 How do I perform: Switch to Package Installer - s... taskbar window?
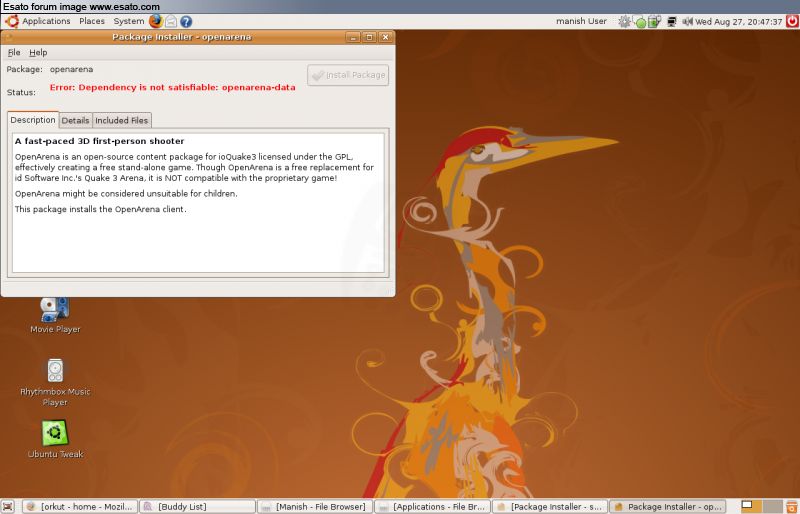549,506
